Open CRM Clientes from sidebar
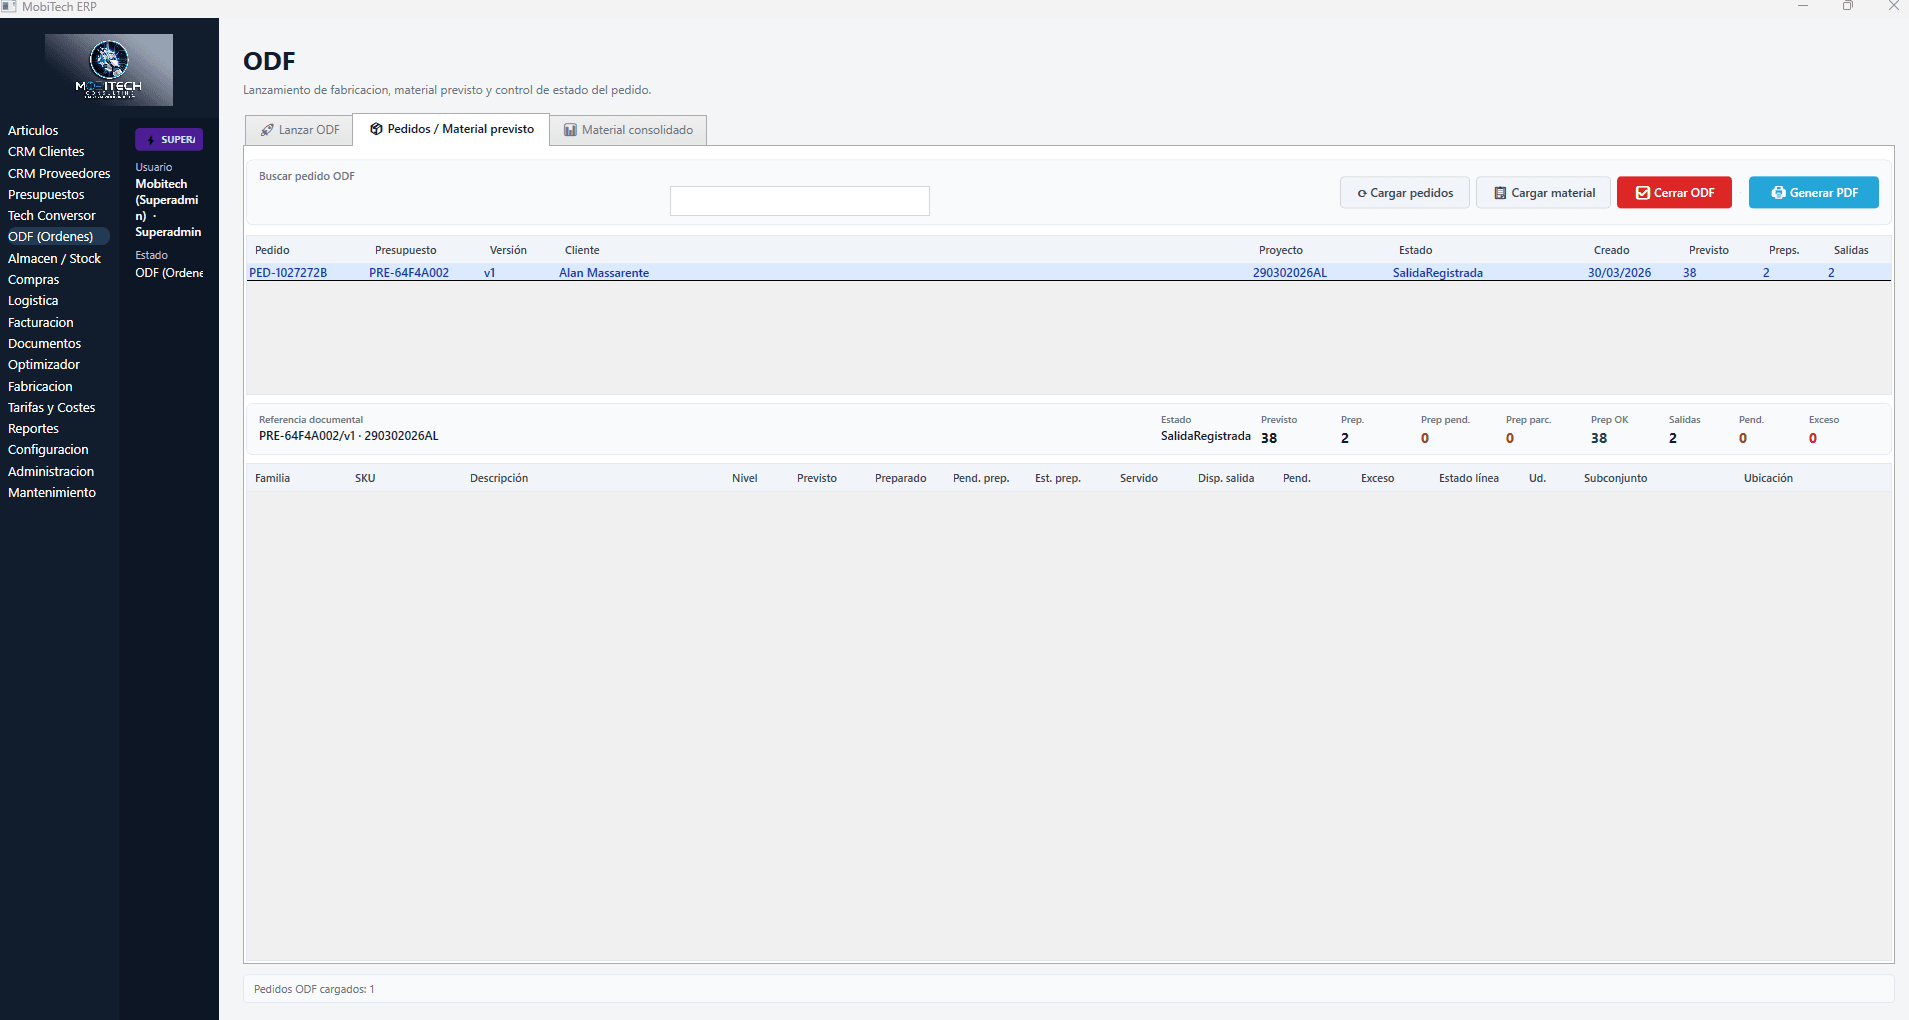1909x1020 pixels. pos(46,152)
